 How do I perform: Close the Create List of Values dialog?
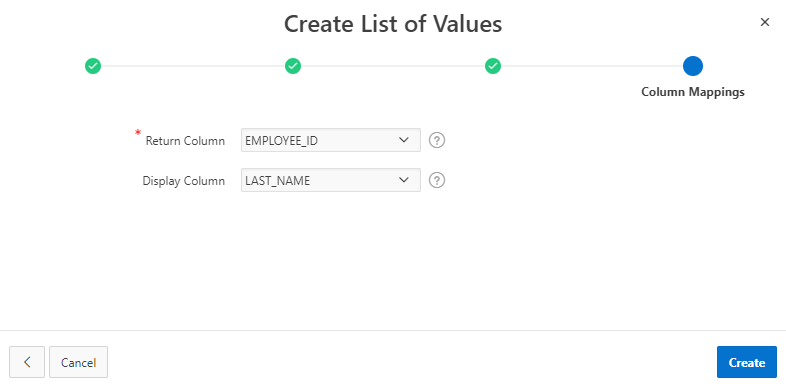coord(764,22)
